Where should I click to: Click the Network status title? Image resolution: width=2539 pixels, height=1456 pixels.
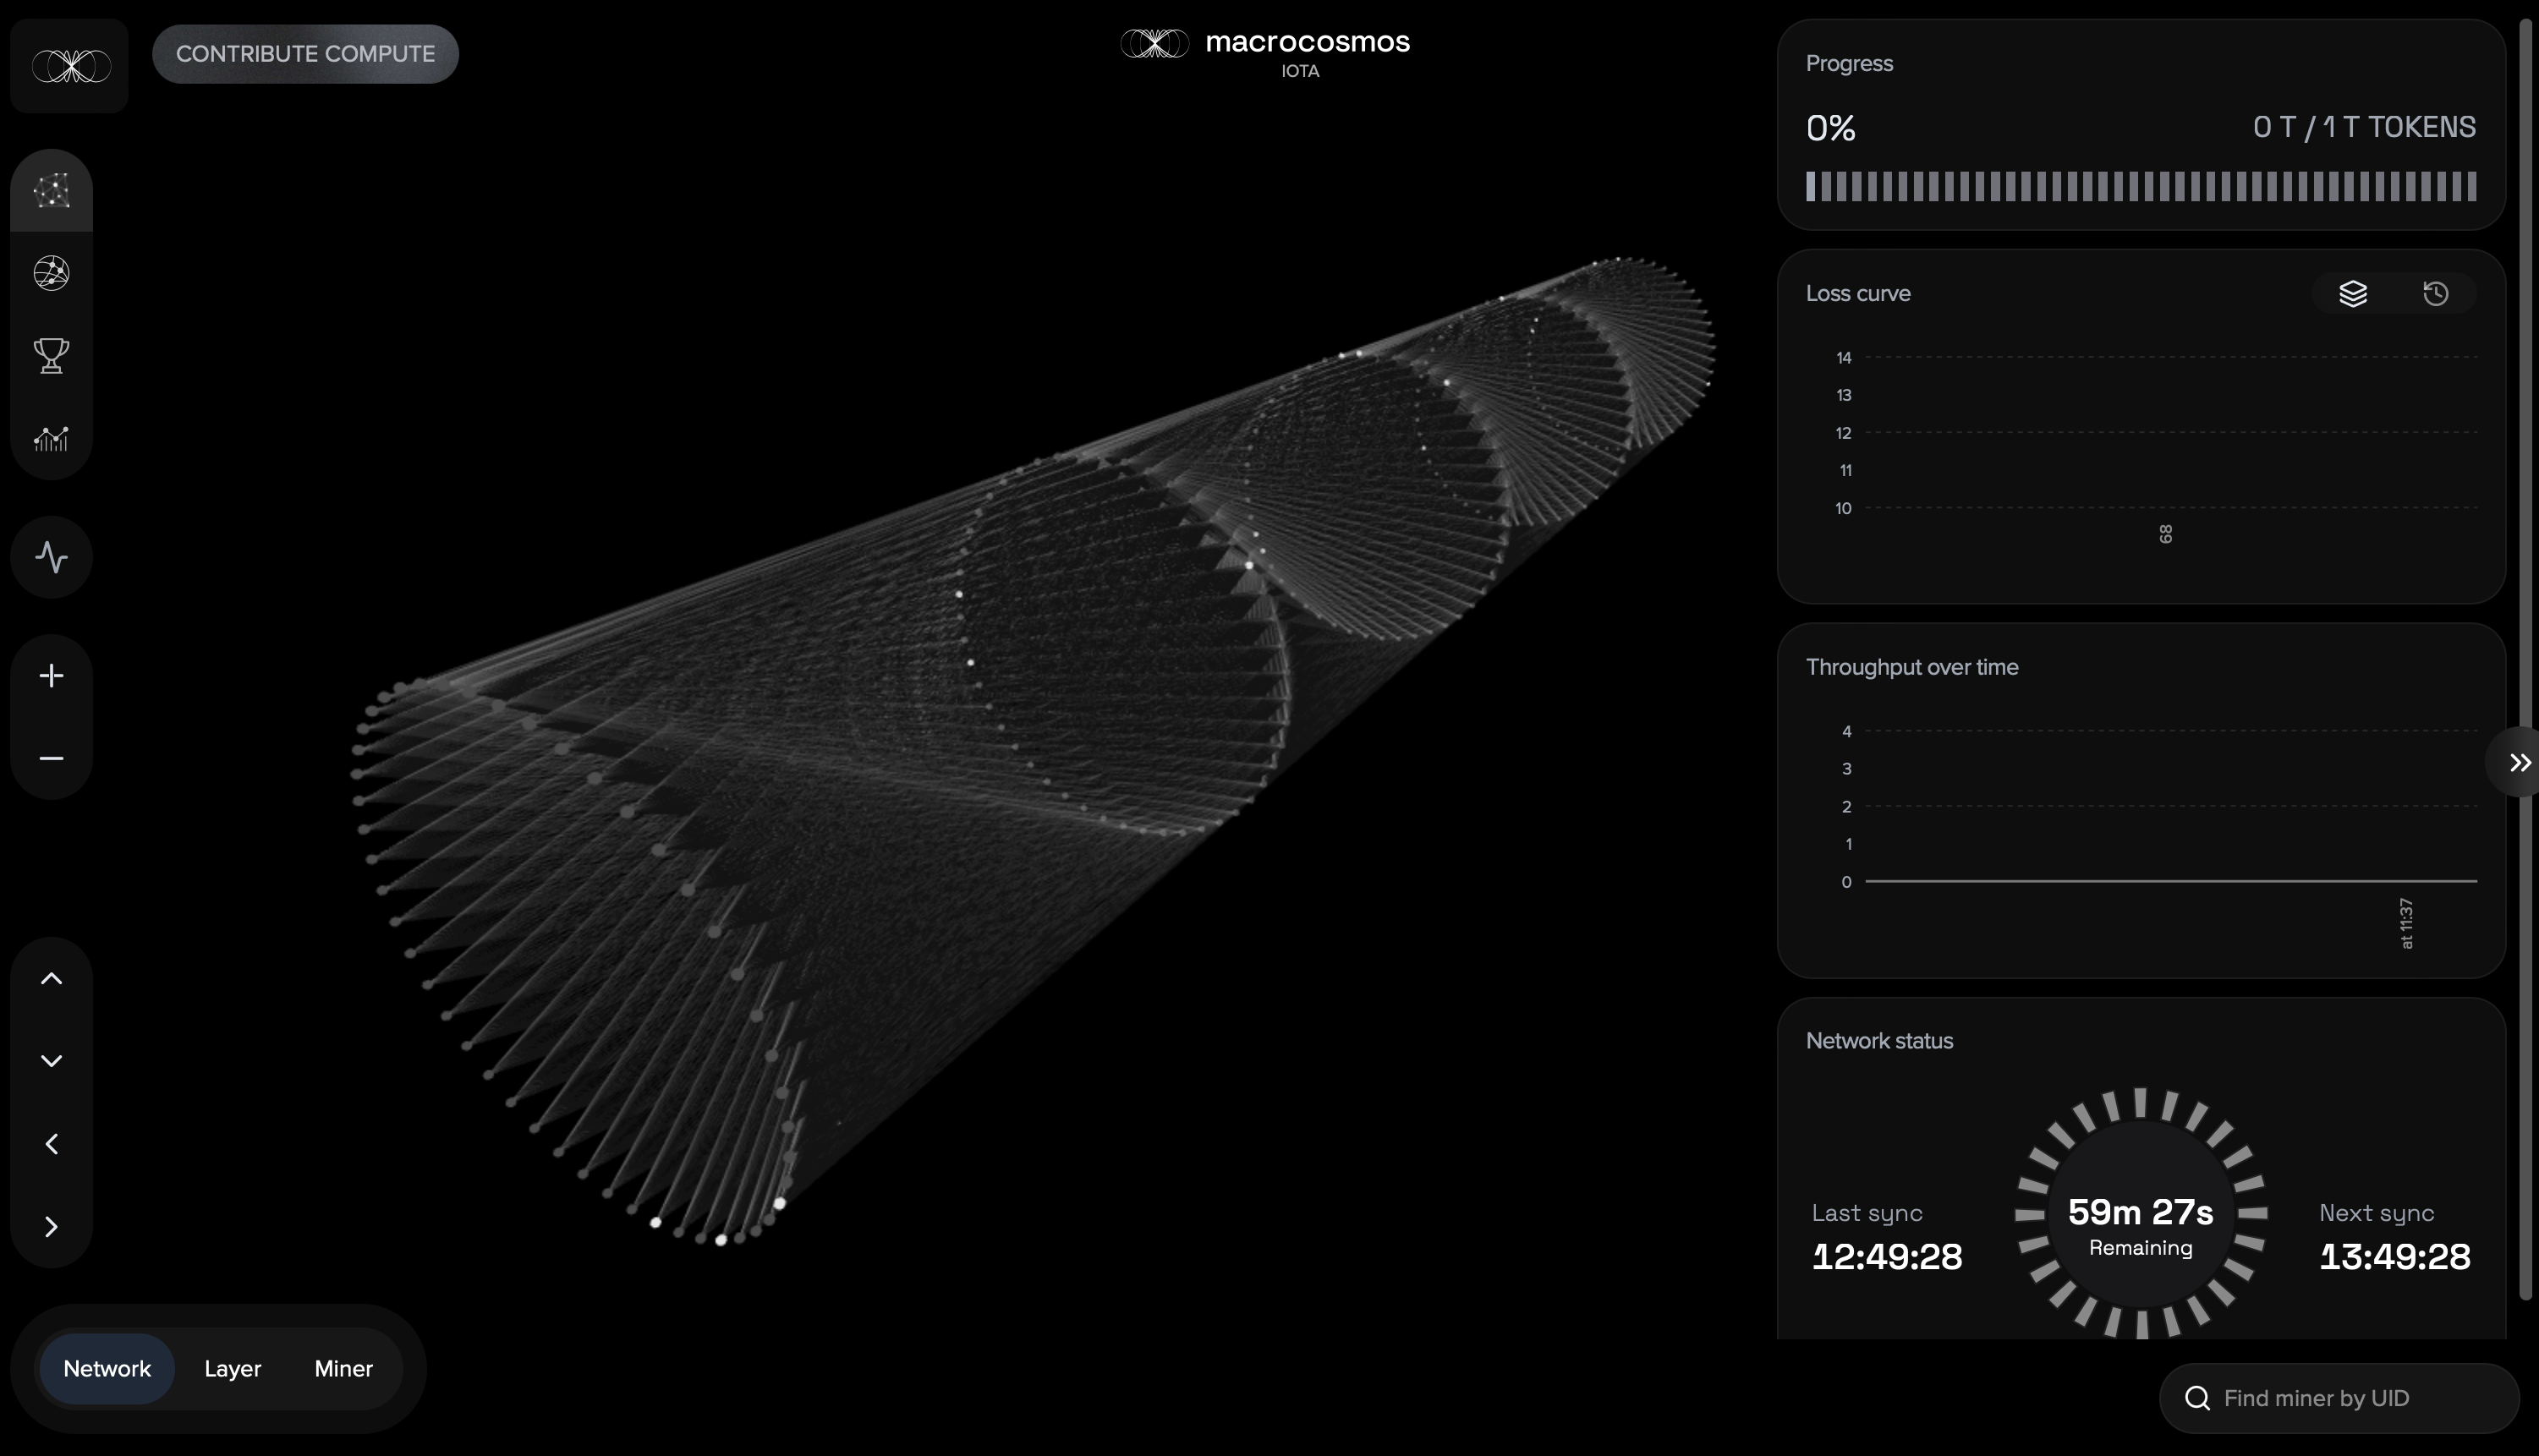1879,1041
